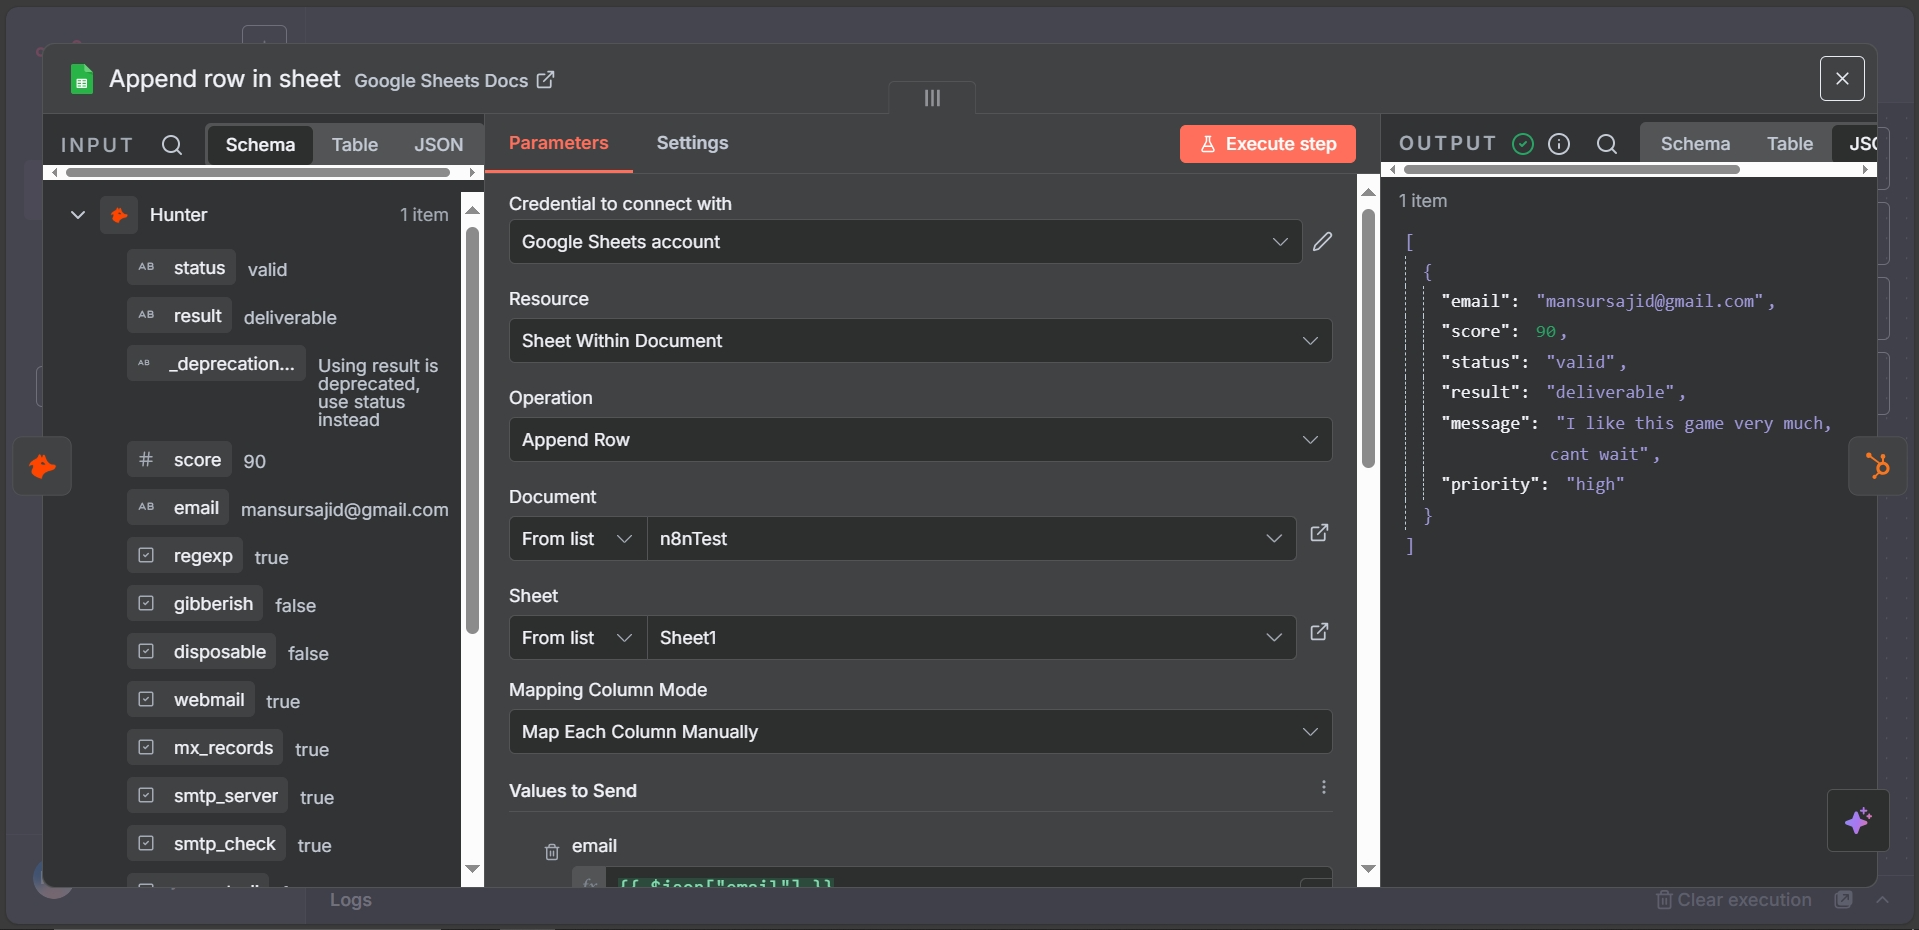Click the next HubSpot node button on right
1919x930 pixels.
pyautogui.click(x=1877, y=466)
